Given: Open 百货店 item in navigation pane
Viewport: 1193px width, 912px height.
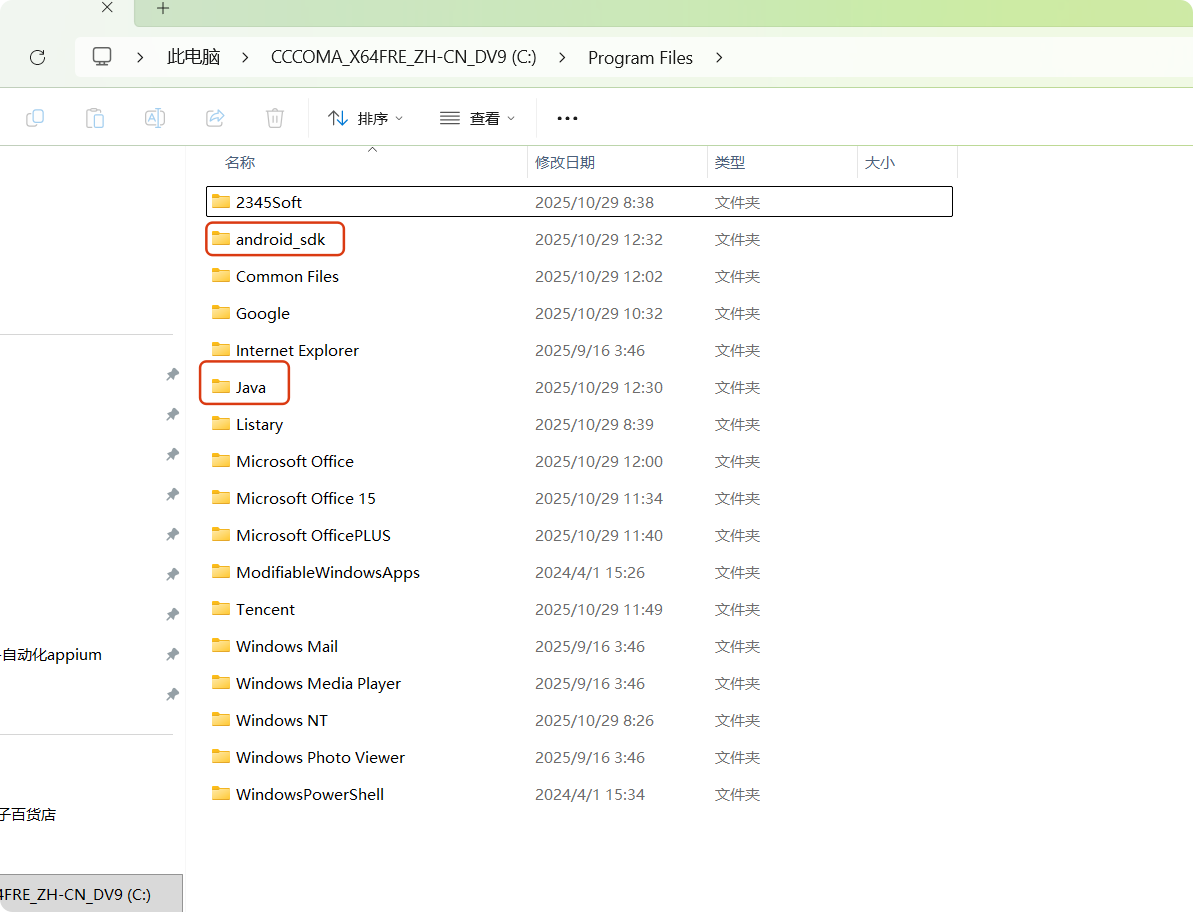Looking at the screenshot, I should pos(28,815).
